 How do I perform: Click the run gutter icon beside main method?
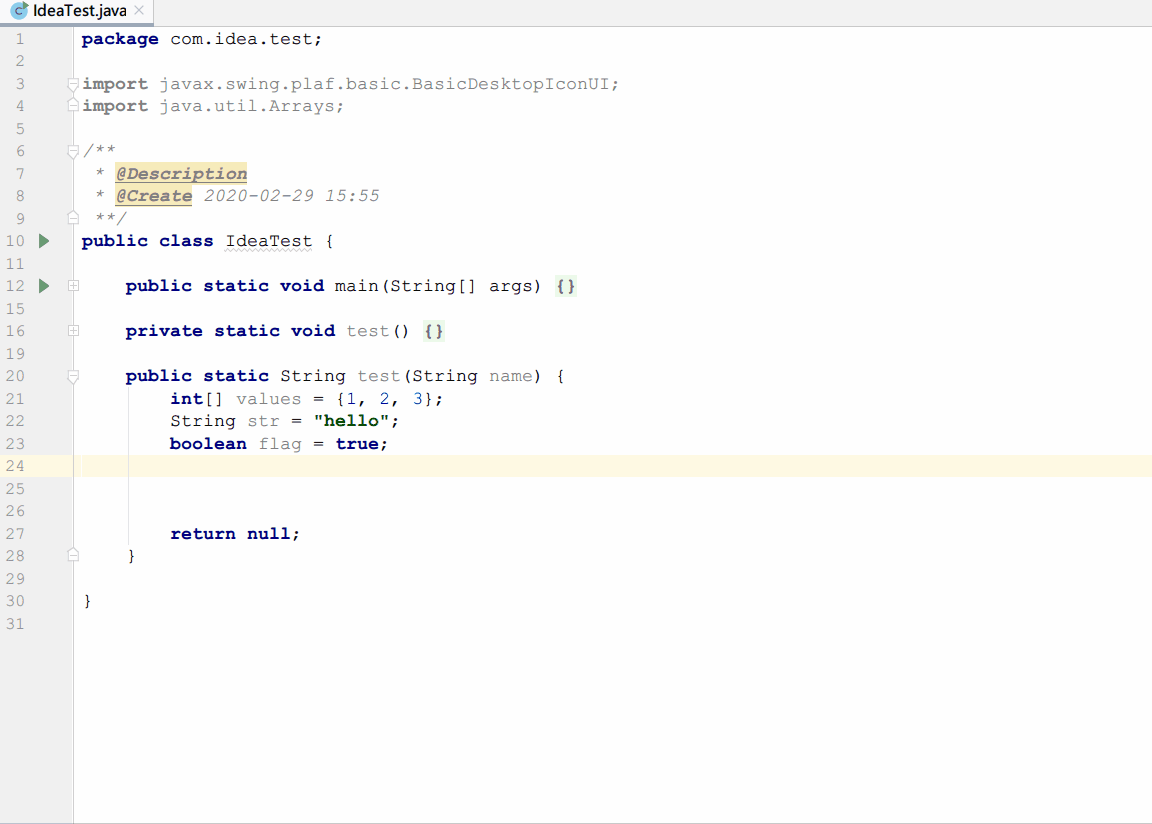tap(44, 286)
